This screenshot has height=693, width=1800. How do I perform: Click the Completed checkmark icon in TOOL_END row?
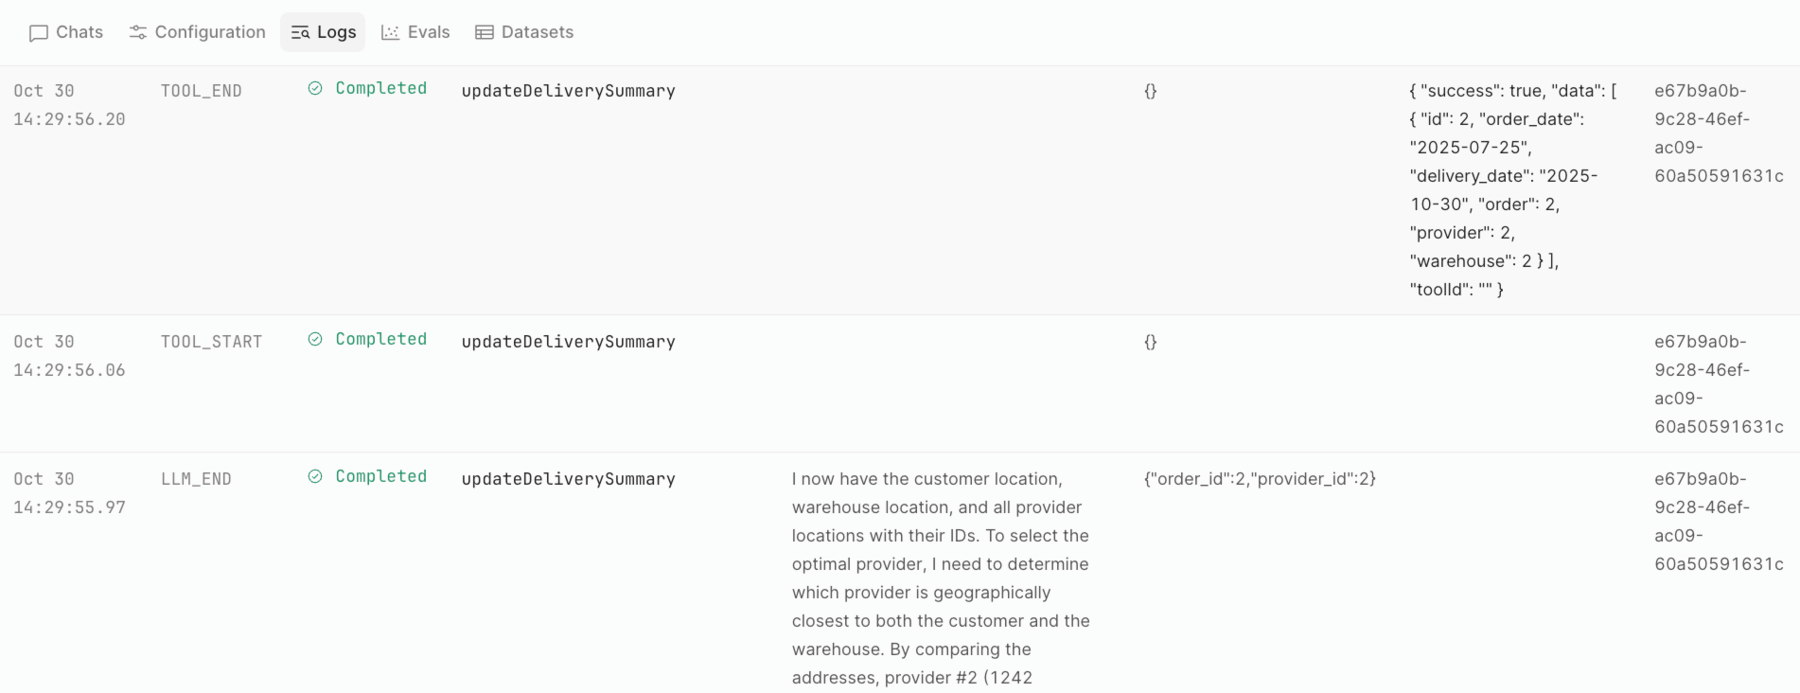[315, 88]
